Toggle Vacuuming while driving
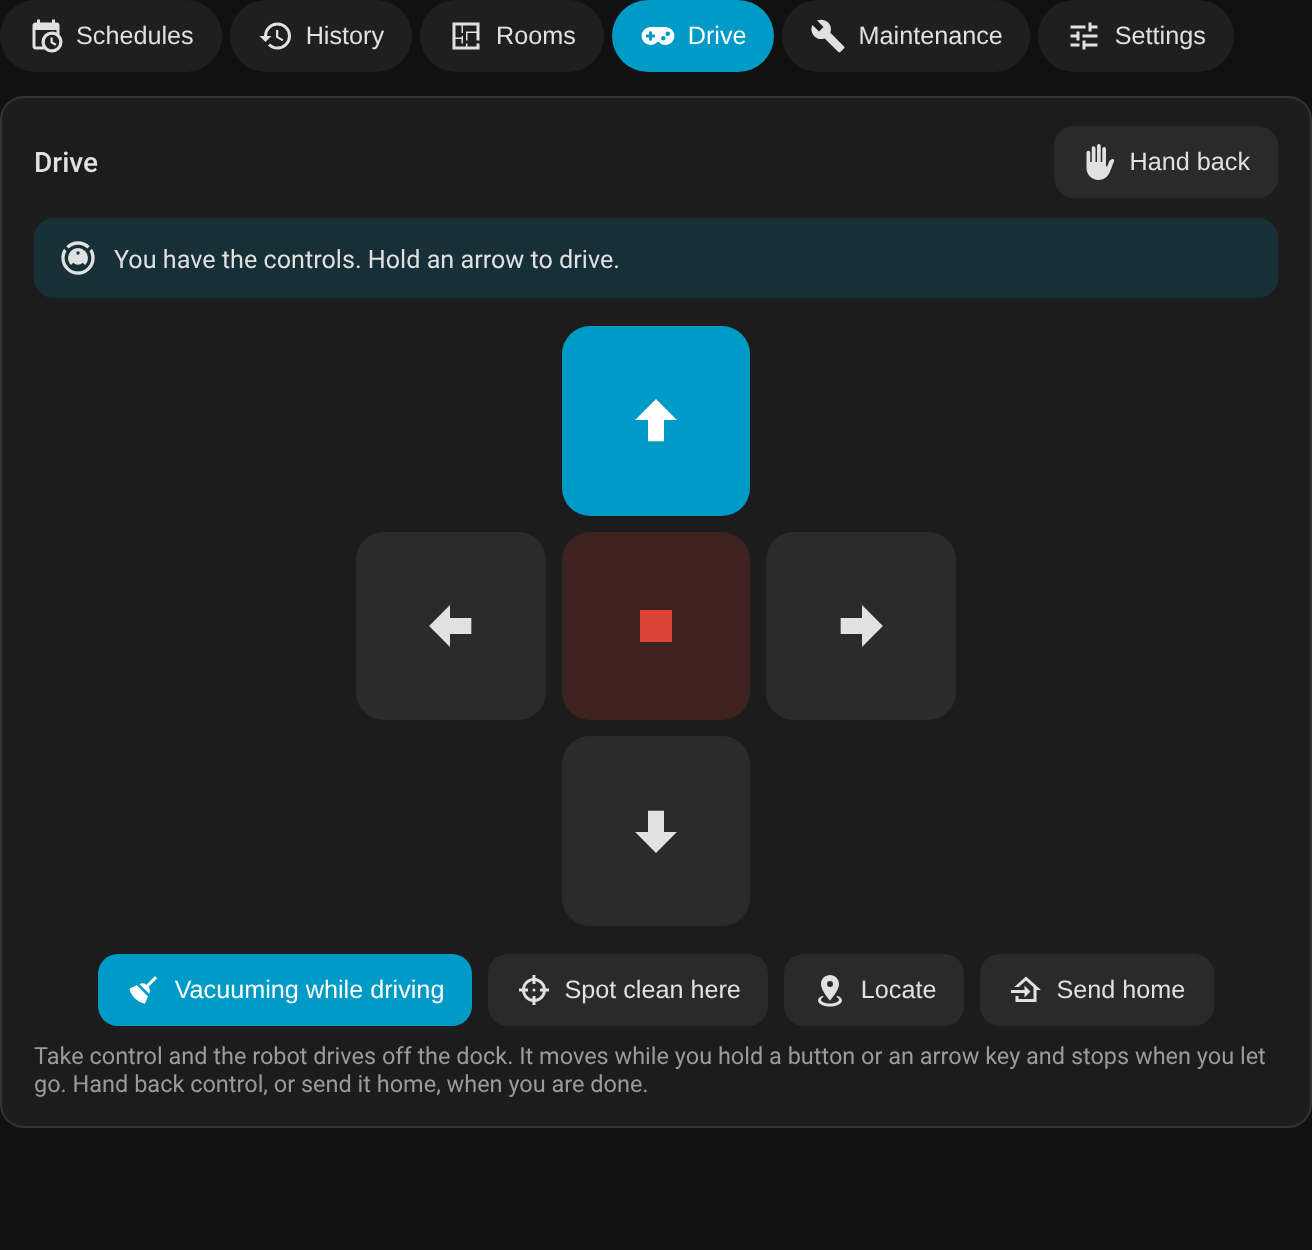Image resolution: width=1312 pixels, height=1250 pixels. (x=285, y=990)
